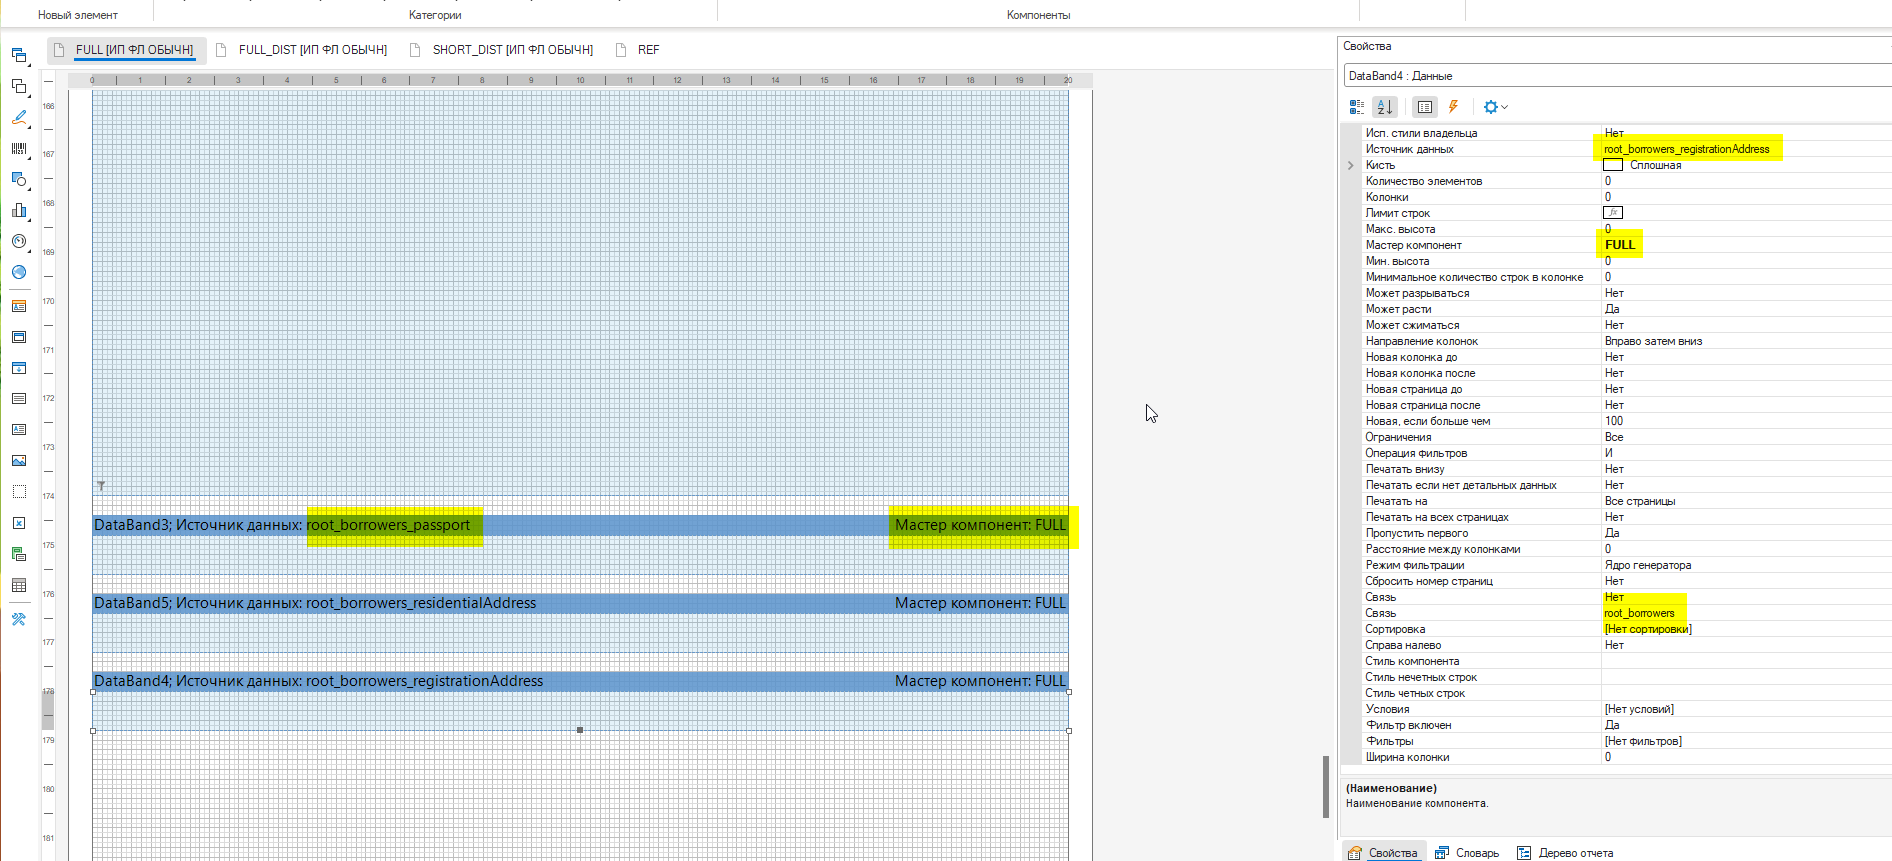
Task: Open the Bands toolbox category
Action: (x=19, y=55)
